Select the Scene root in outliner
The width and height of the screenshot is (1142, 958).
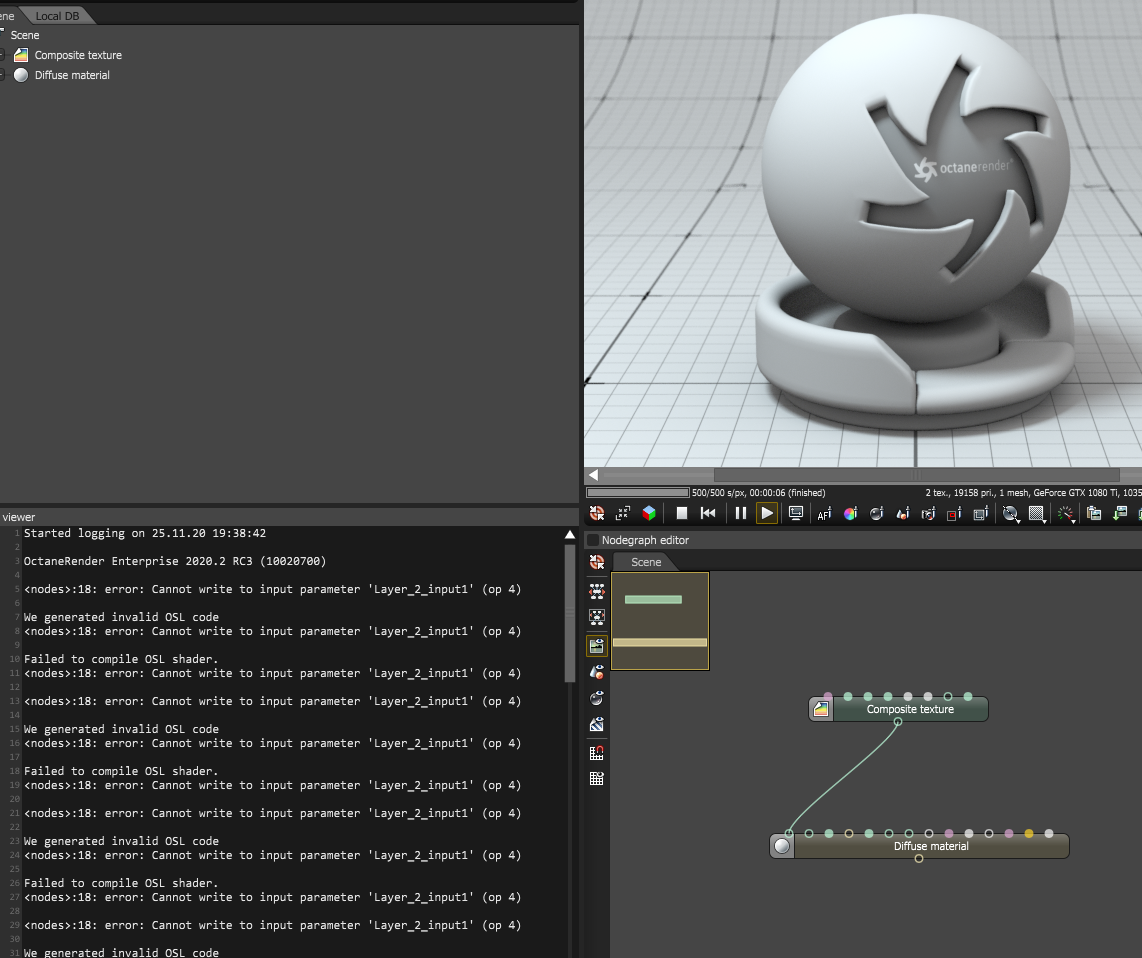[x=25, y=35]
